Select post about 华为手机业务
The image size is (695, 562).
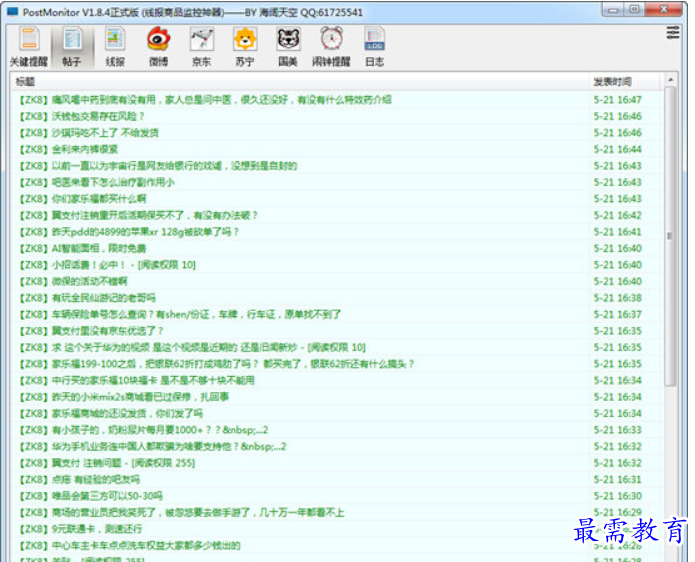152,446
